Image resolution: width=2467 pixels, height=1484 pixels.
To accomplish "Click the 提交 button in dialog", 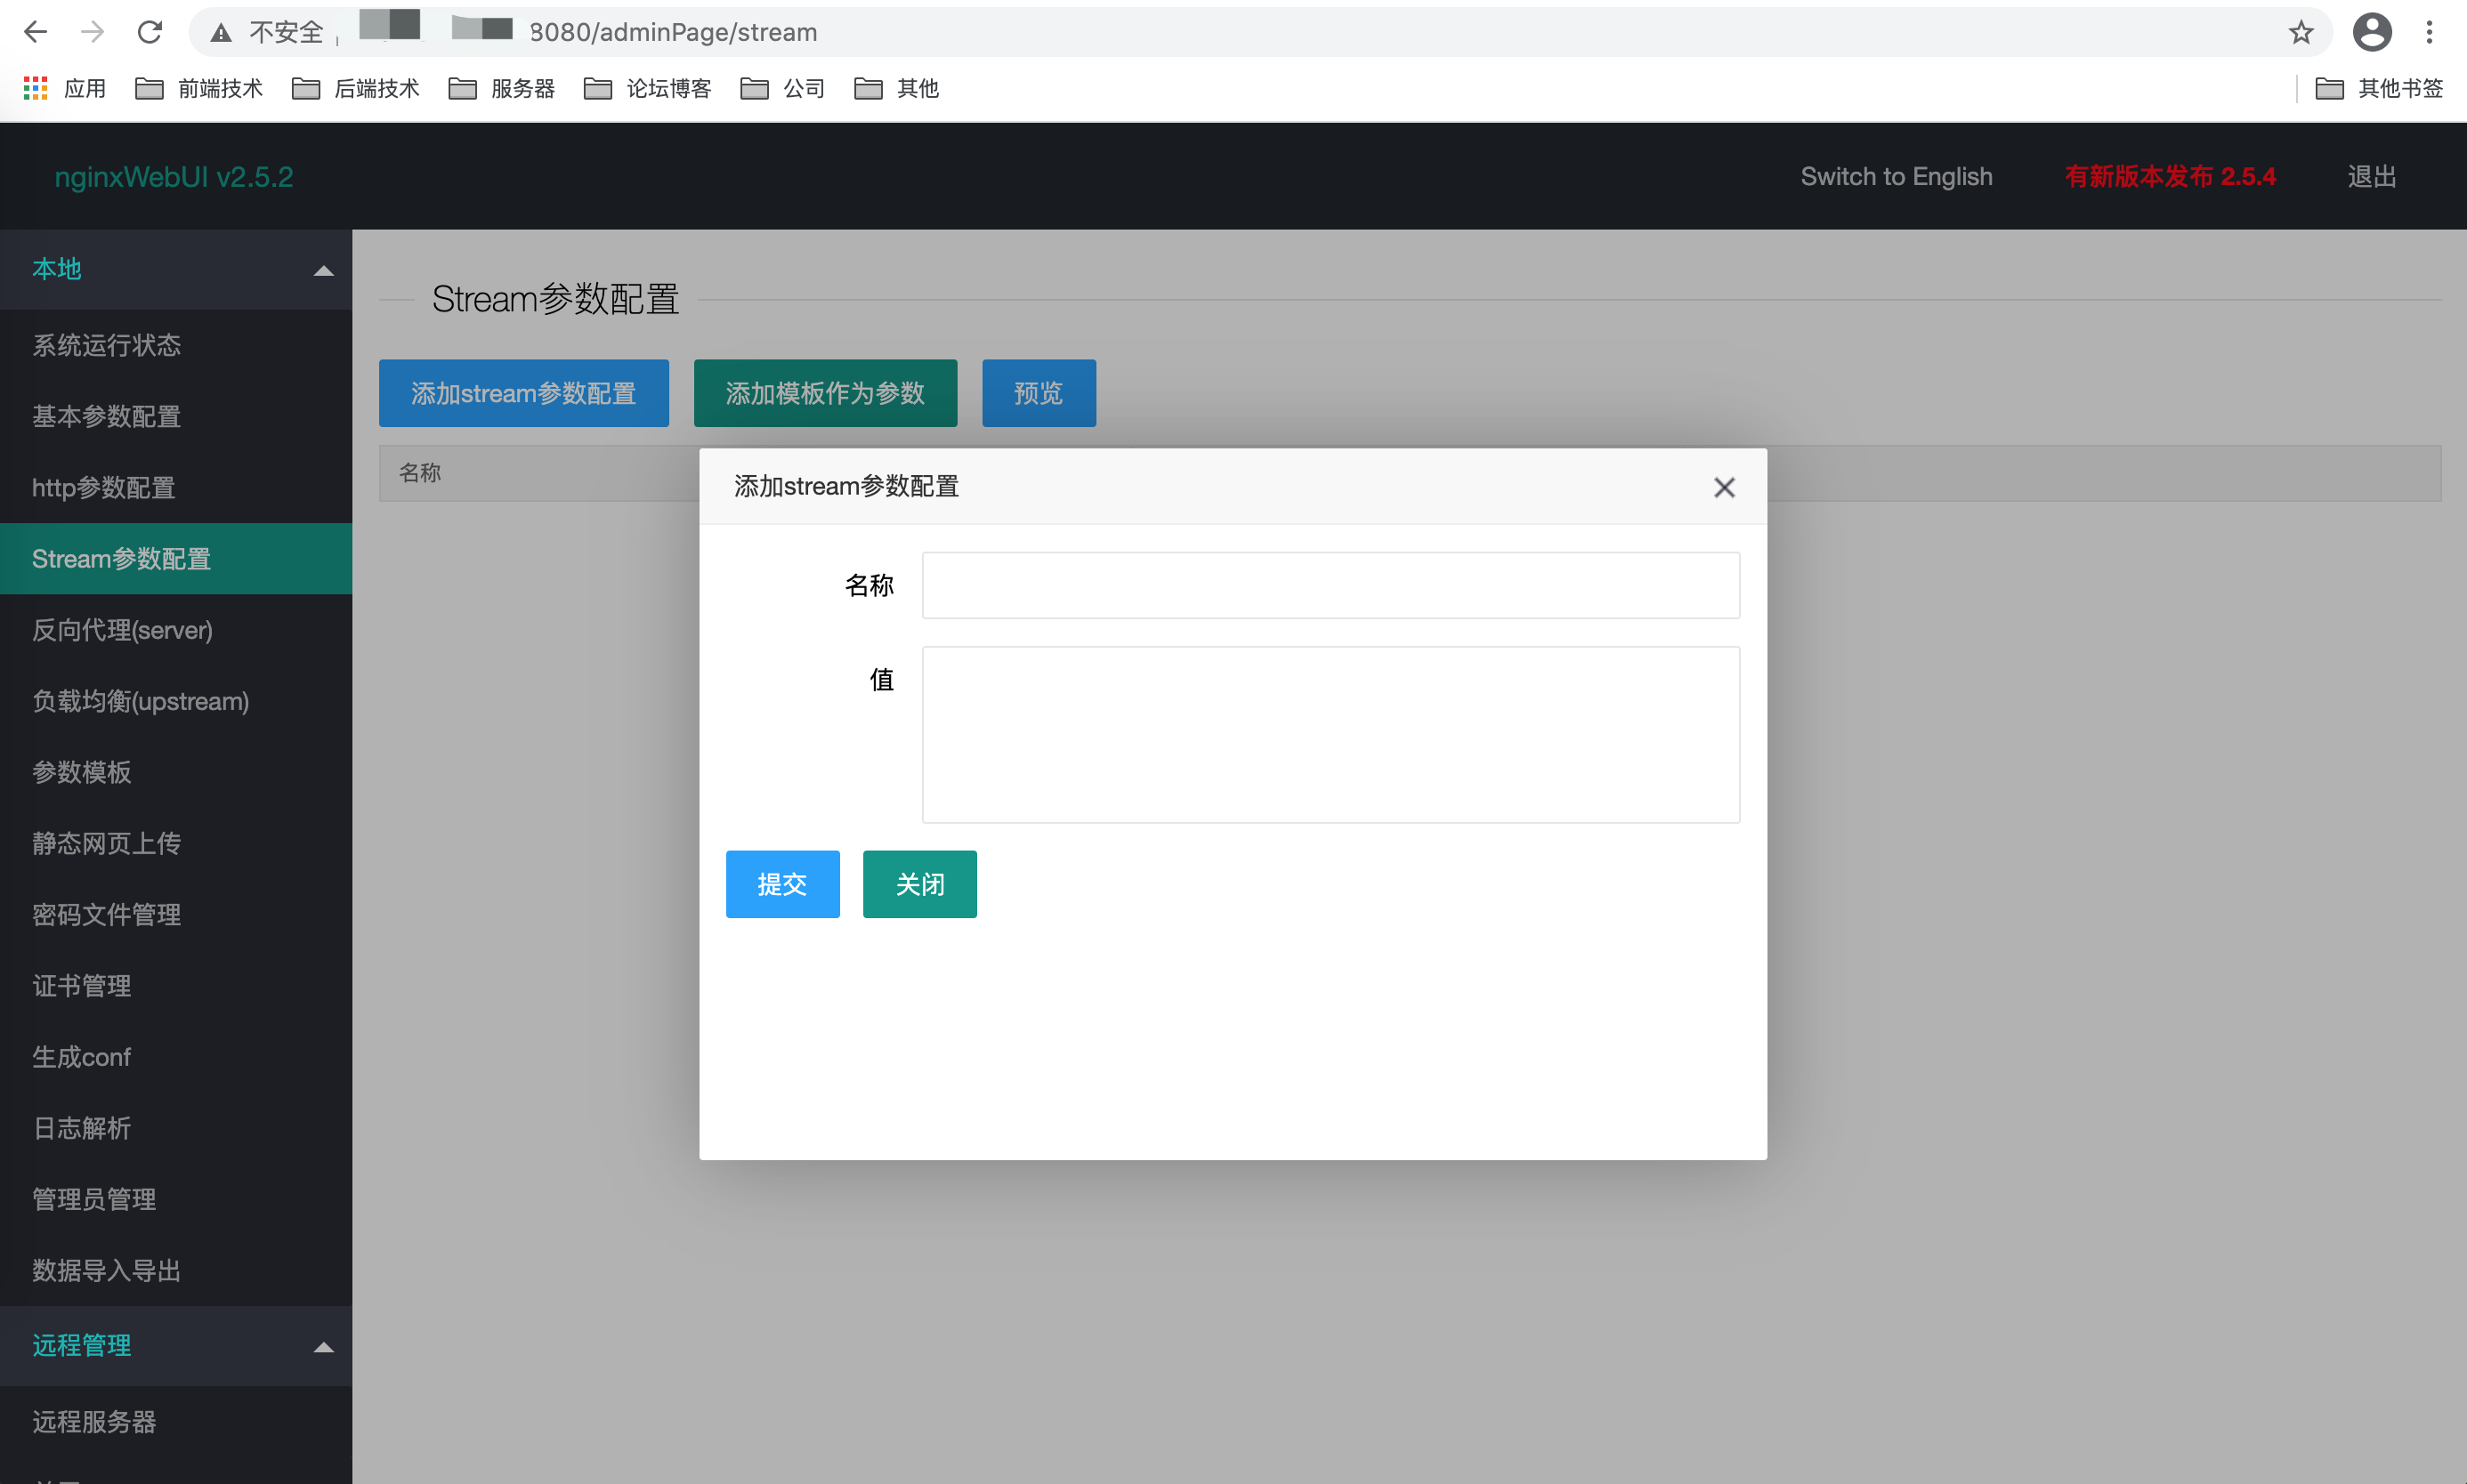I will 782,883.
